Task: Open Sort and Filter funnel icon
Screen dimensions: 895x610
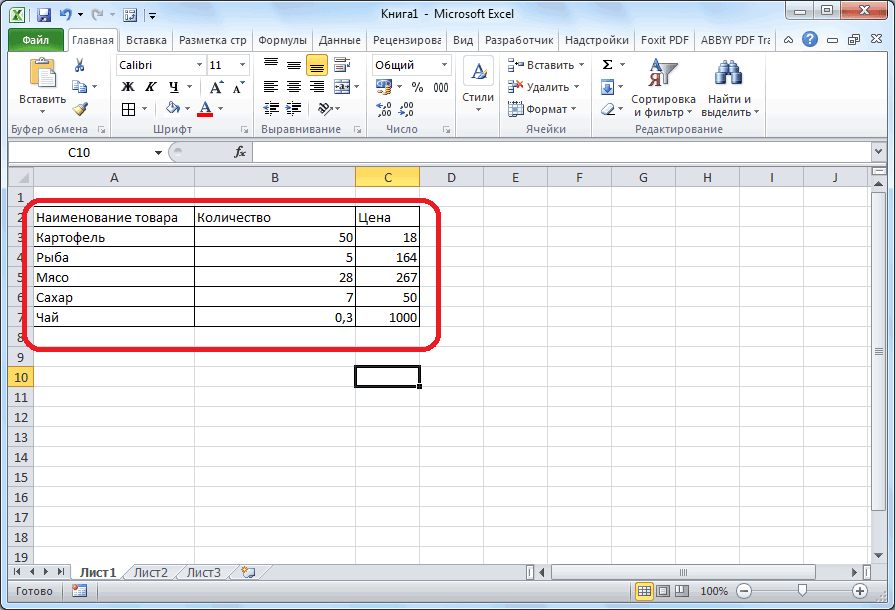Action: (x=662, y=74)
